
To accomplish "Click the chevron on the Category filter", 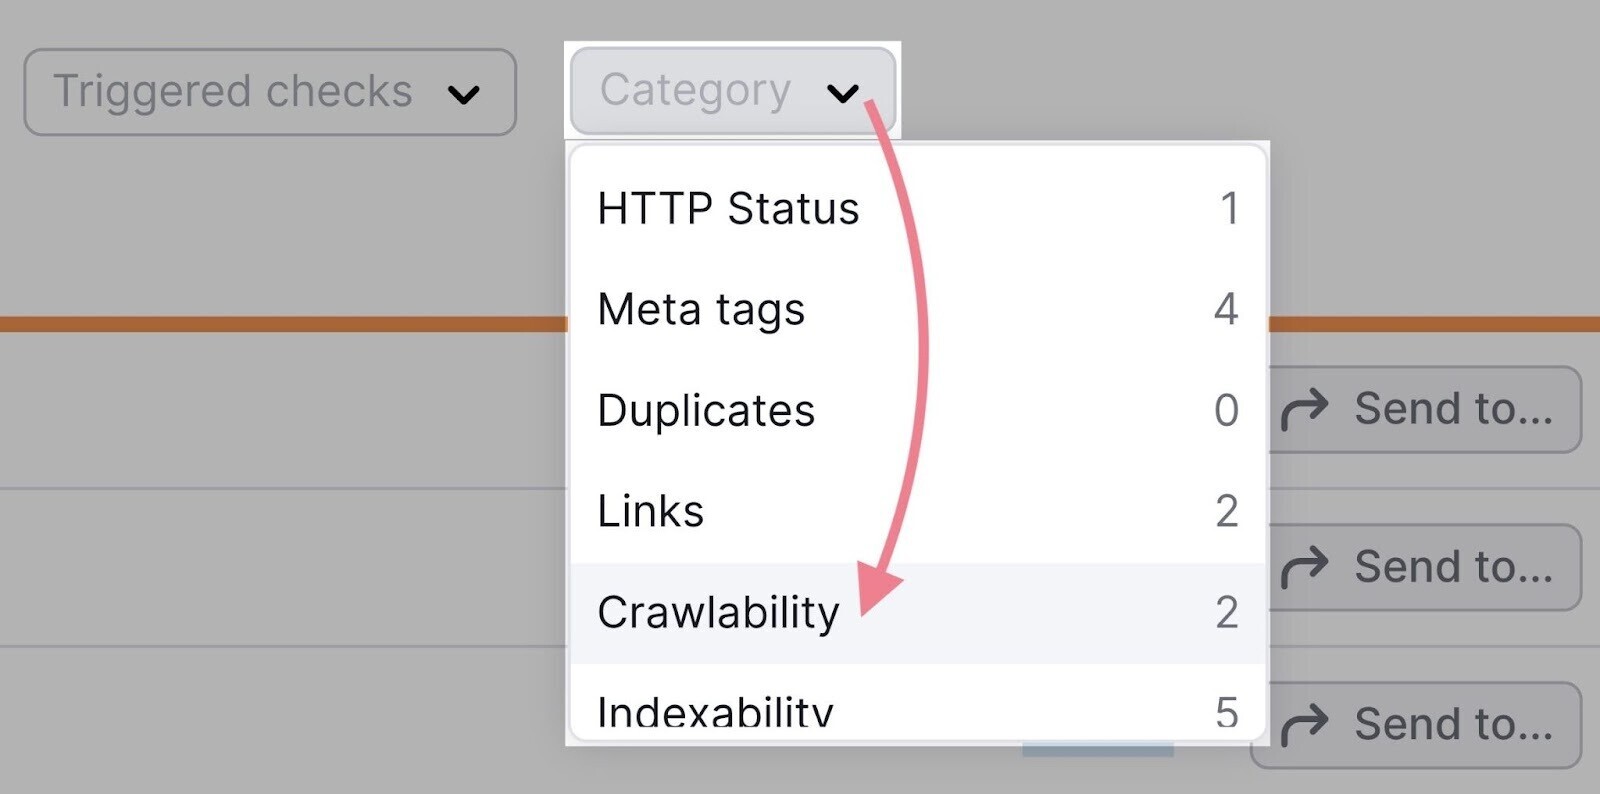I will click(845, 94).
